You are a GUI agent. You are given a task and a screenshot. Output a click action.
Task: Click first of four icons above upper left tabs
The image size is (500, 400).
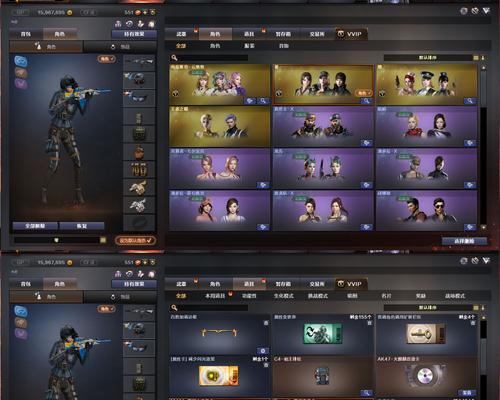point(118,23)
